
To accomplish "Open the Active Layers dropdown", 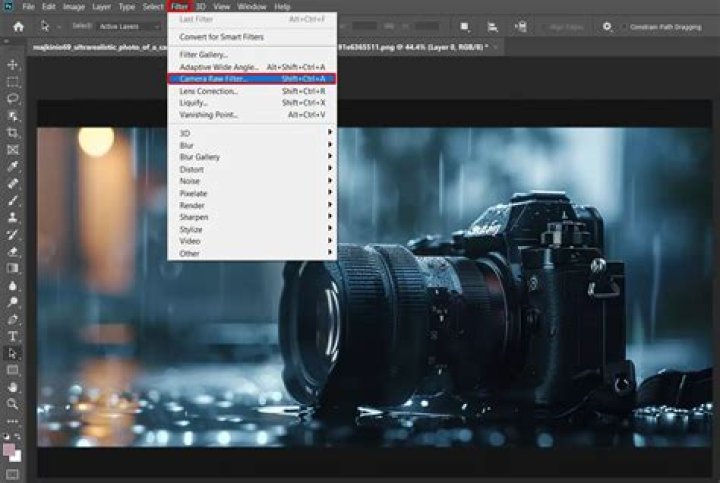I will click(x=129, y=27).
